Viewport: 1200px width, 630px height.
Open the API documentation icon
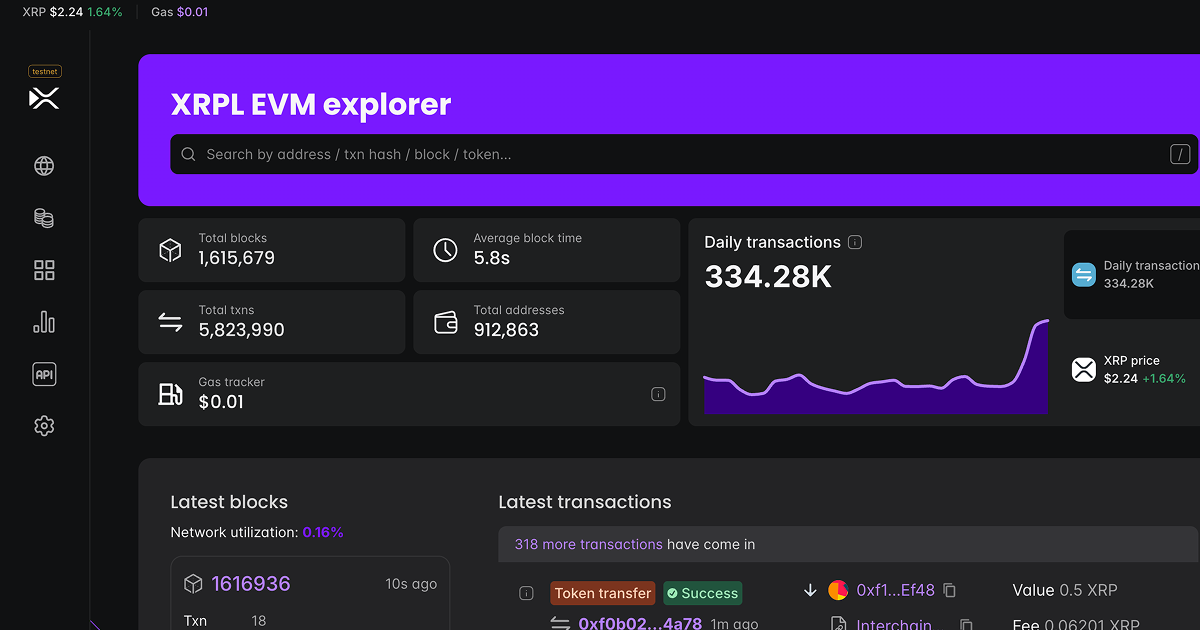click(x=44, y=374)
